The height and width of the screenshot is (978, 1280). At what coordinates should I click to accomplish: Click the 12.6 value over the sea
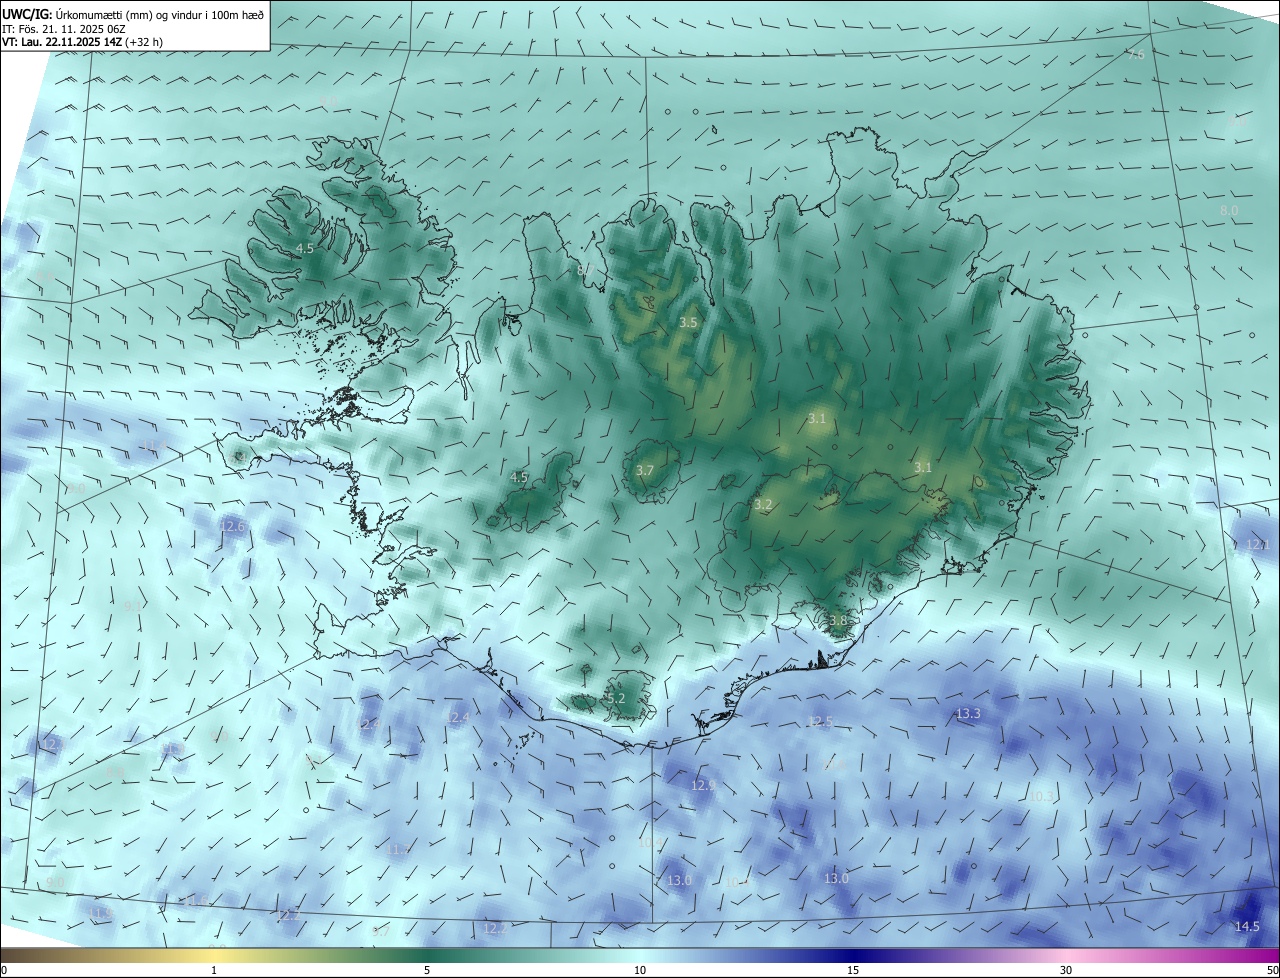pyautogui.click(x=232, y=526)
